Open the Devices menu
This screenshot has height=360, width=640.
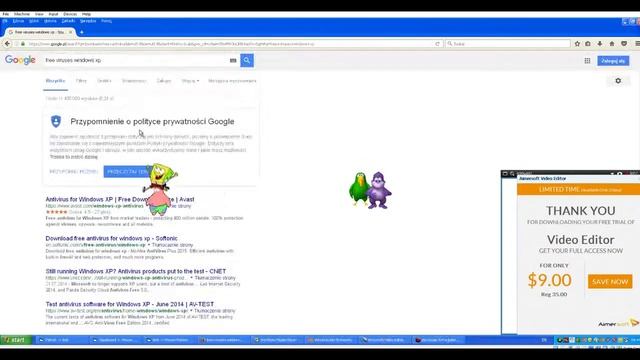tap(70, 14)
